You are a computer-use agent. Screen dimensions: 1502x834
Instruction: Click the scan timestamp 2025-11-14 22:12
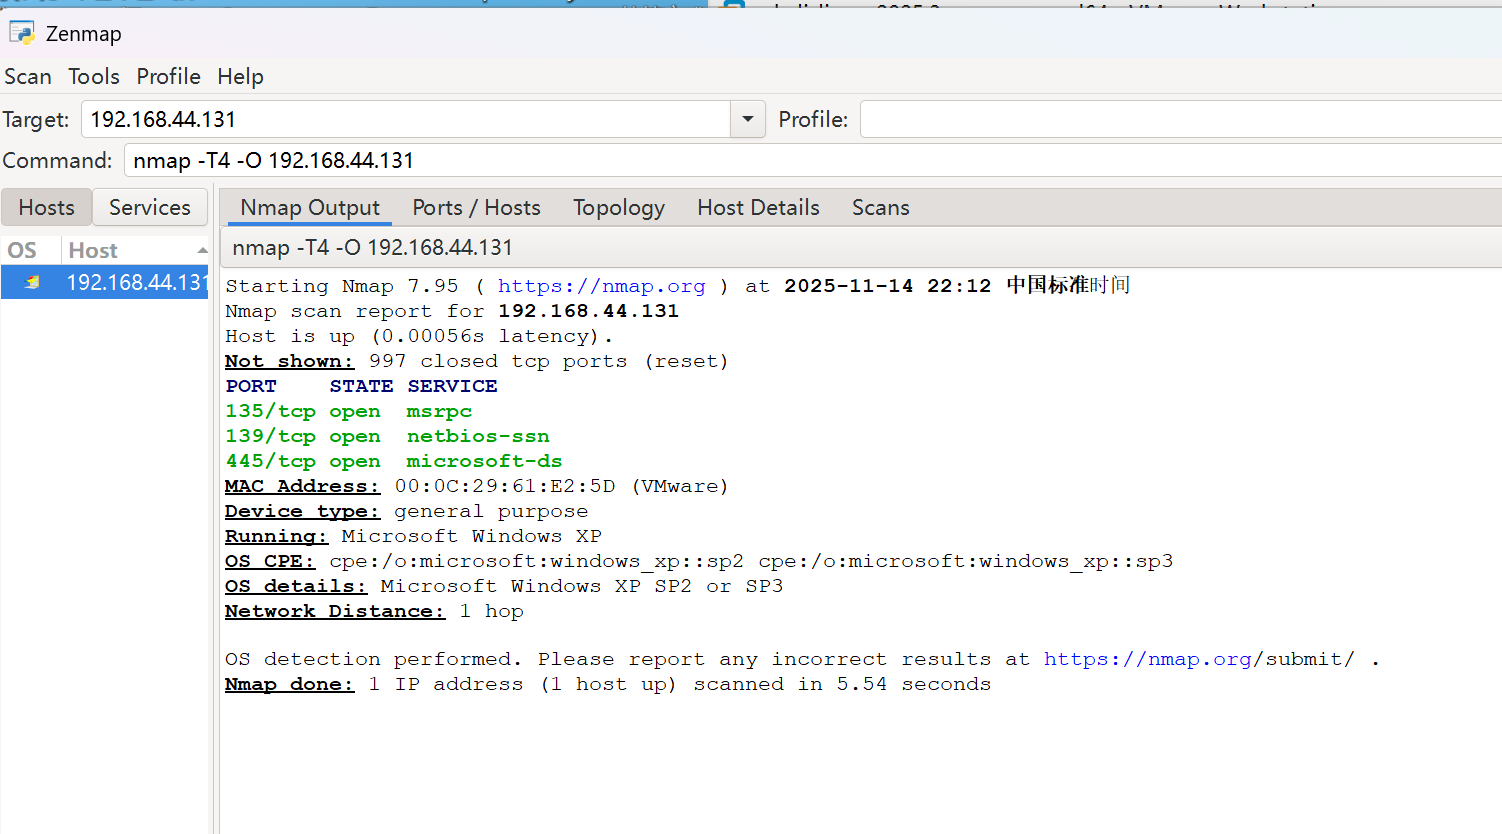[887, 286]
